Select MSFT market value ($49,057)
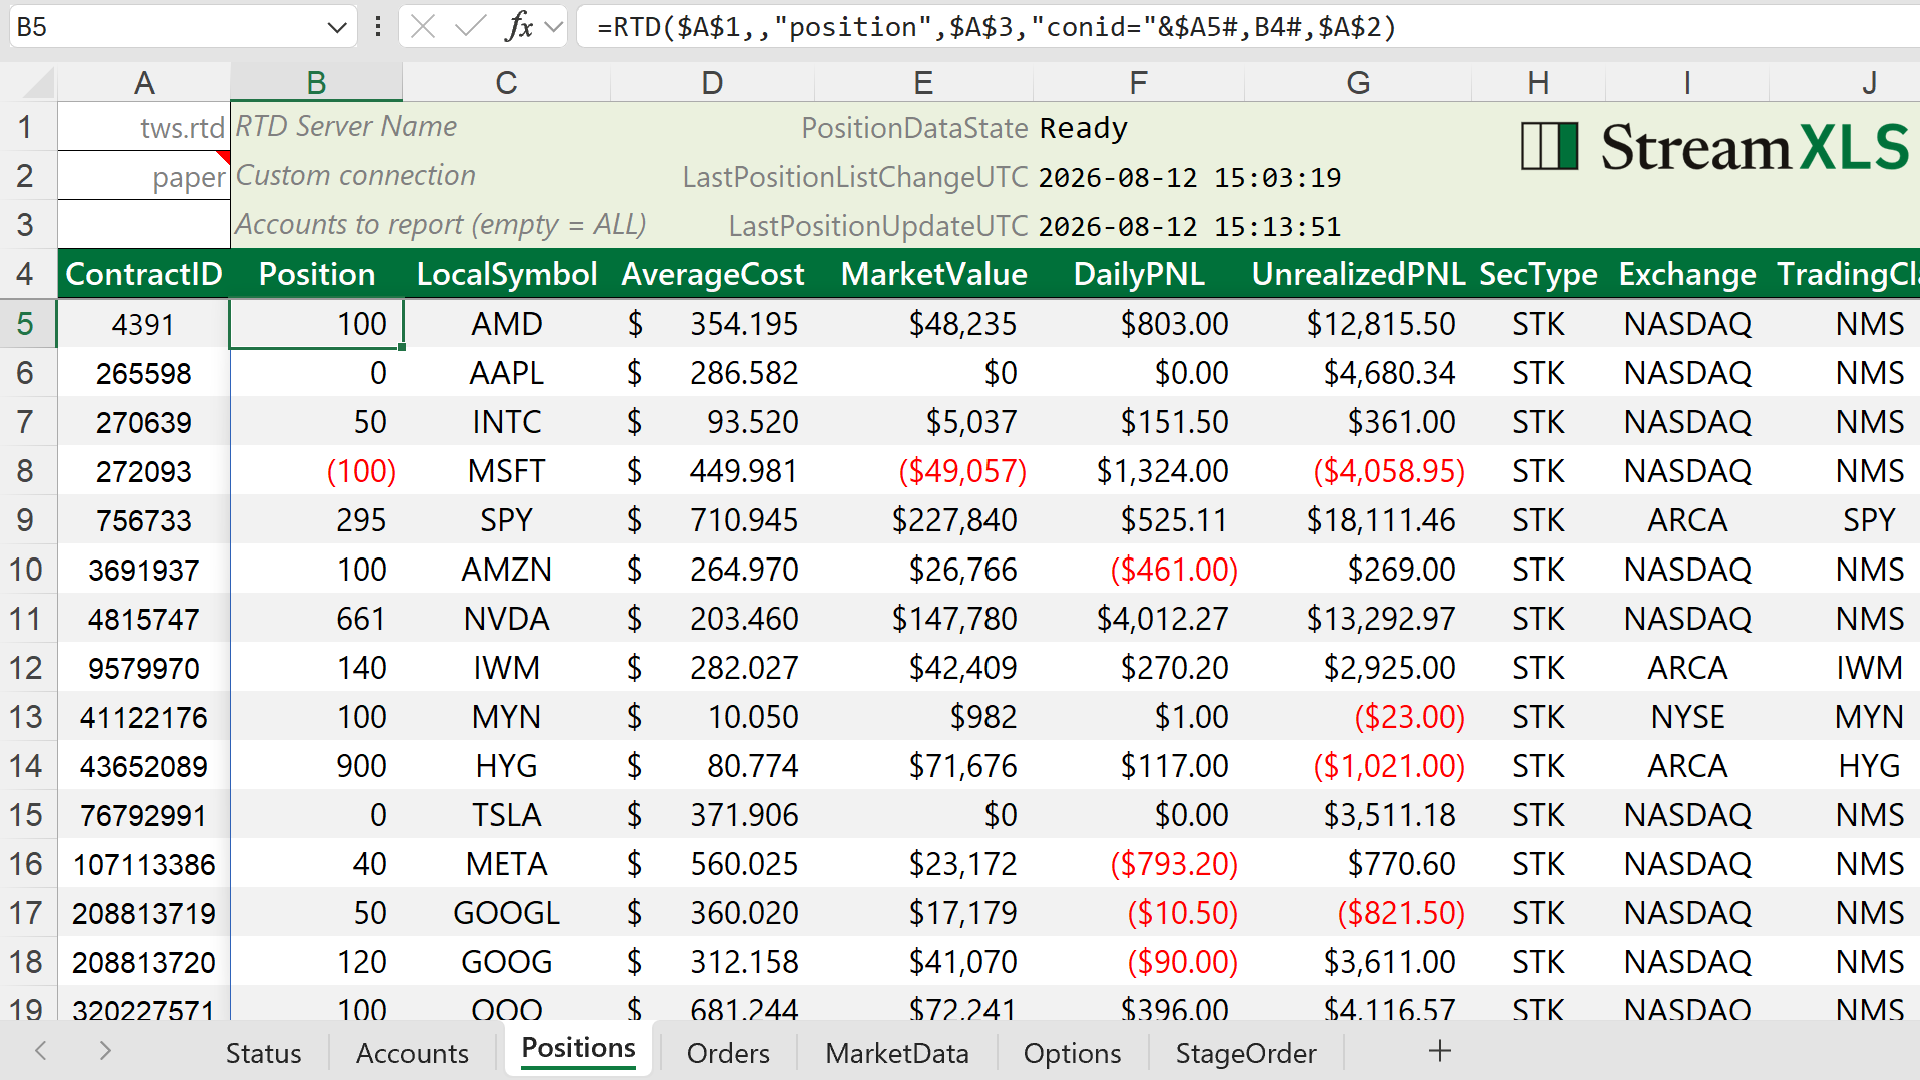Screen dimensions: 1920x1080 [923, 471]
